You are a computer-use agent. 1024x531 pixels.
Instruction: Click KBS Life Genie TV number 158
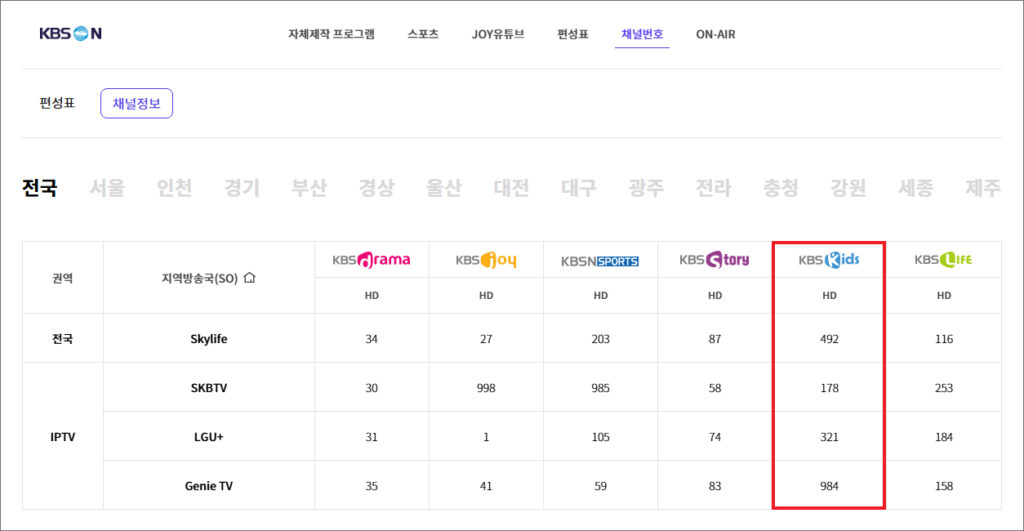[944, 485]
